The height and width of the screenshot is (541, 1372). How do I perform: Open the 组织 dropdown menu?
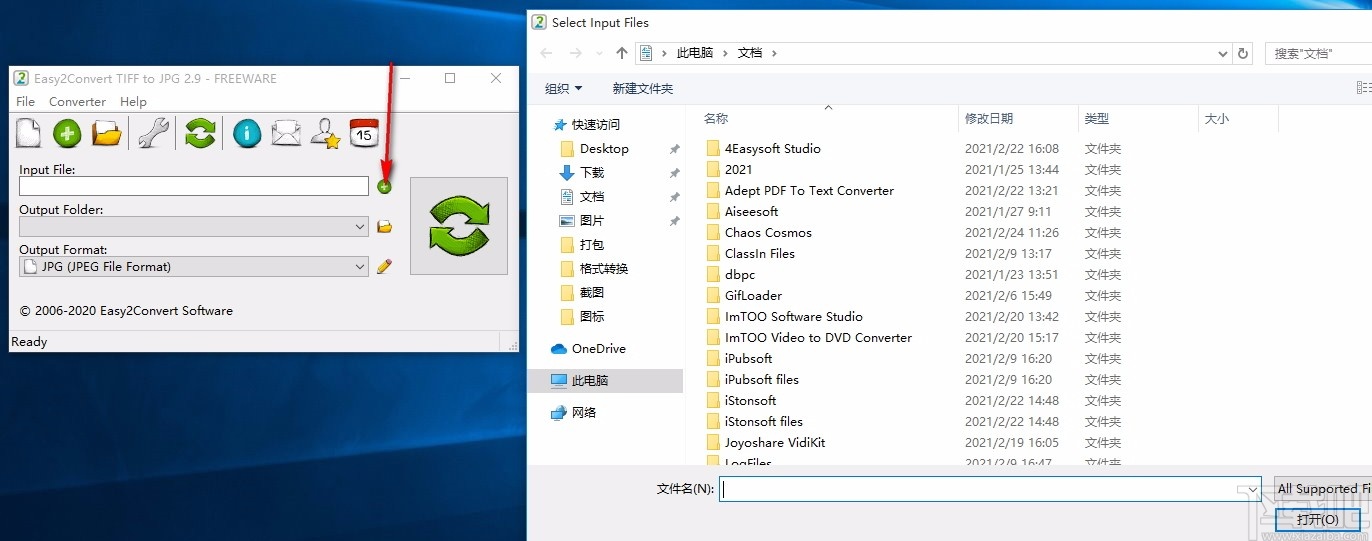[x=563, y=89]
